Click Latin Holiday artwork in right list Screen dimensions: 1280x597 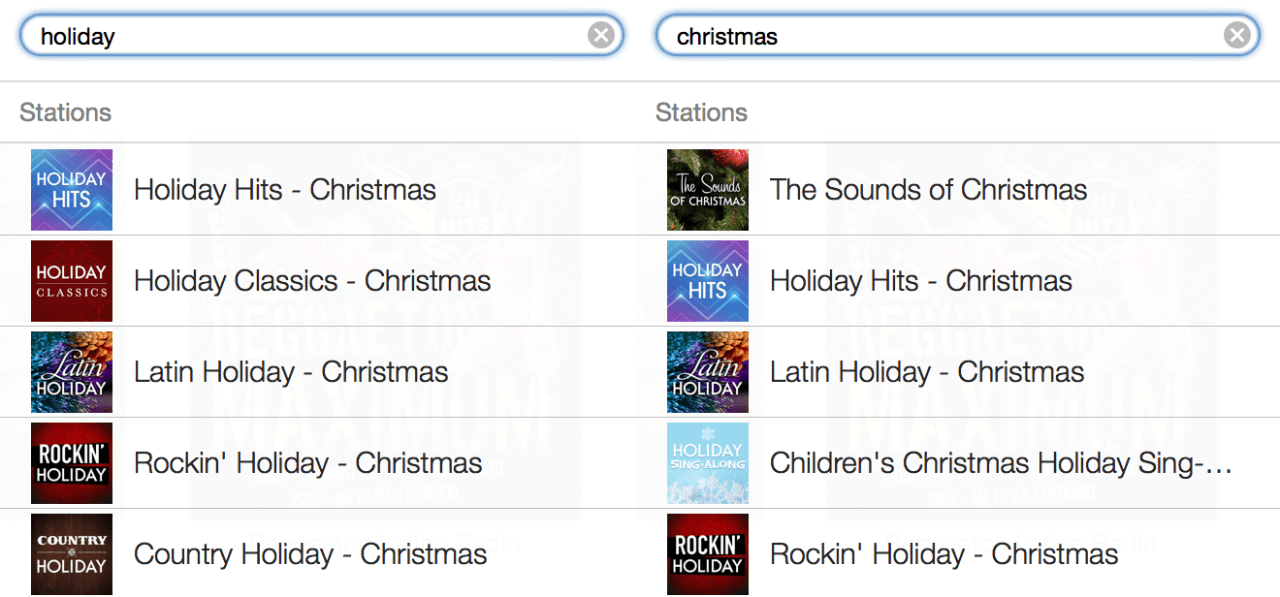click(708, 372)
